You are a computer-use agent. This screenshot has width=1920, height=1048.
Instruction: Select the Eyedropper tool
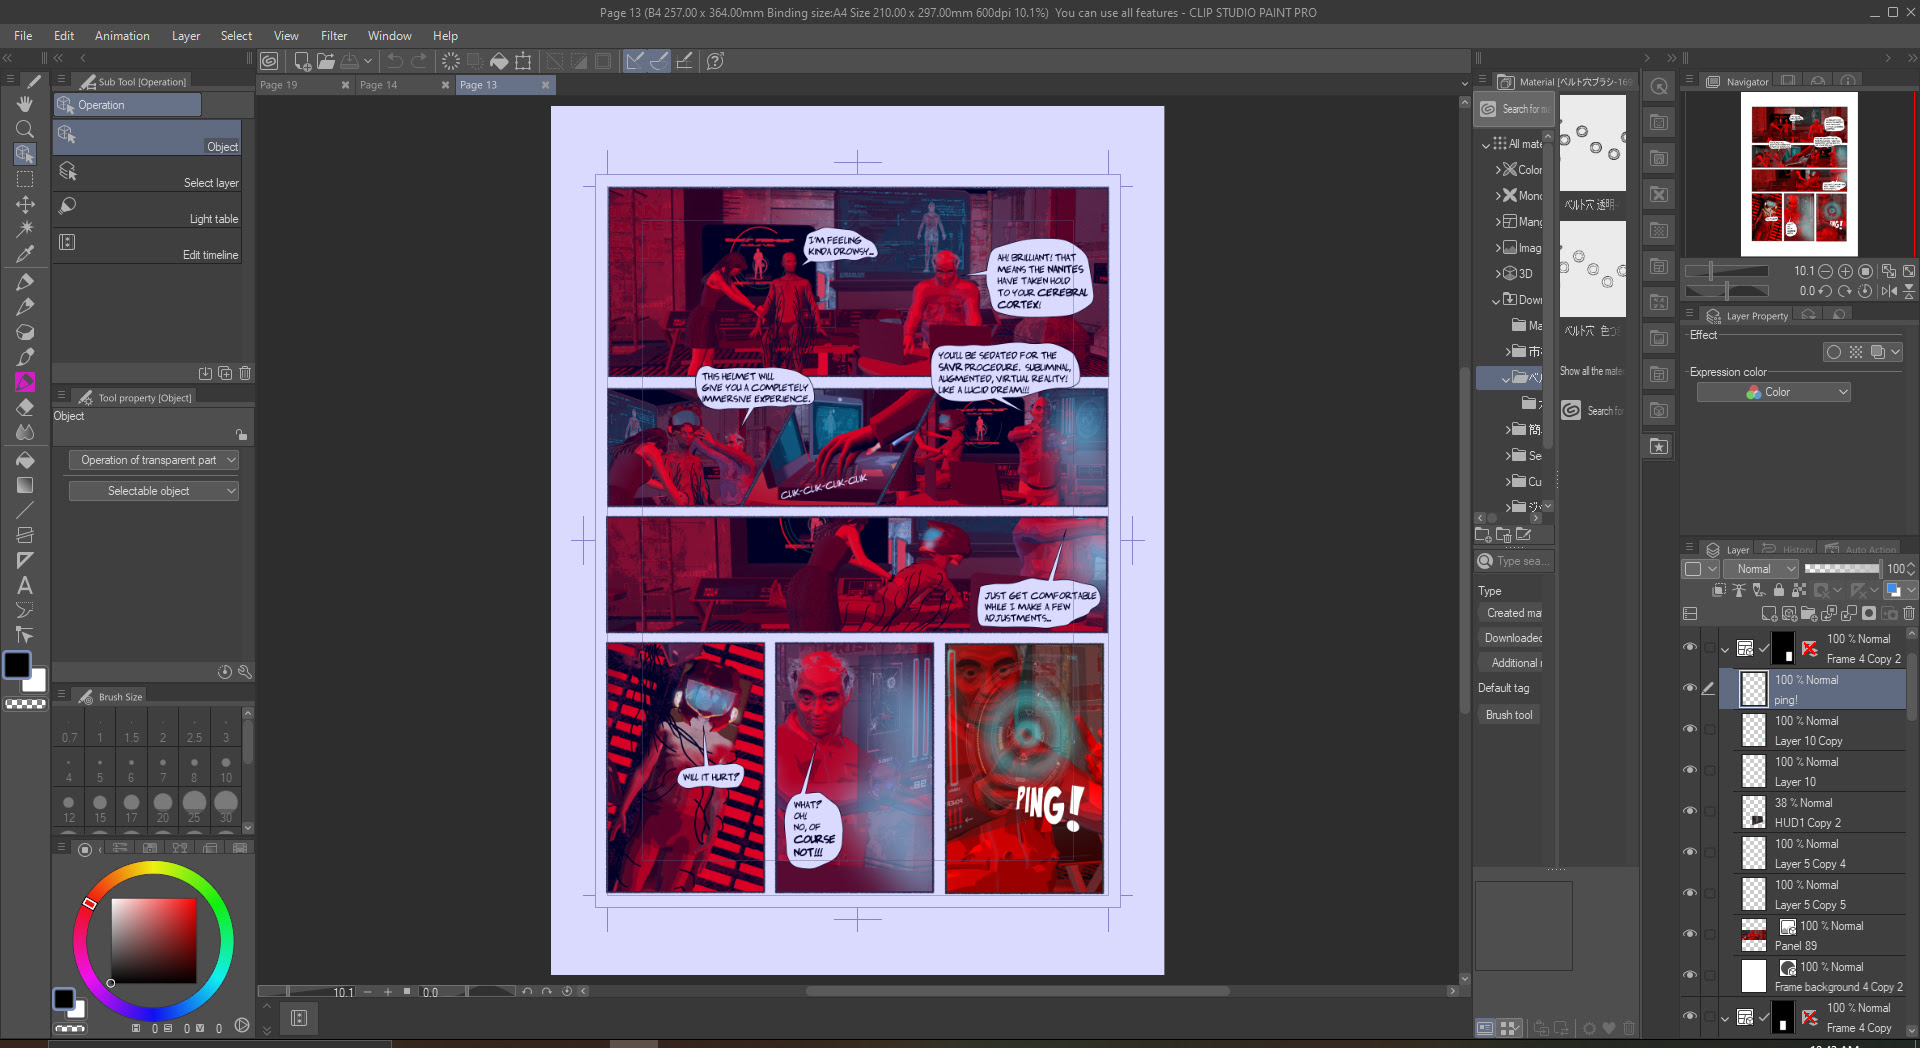point(25,254)
